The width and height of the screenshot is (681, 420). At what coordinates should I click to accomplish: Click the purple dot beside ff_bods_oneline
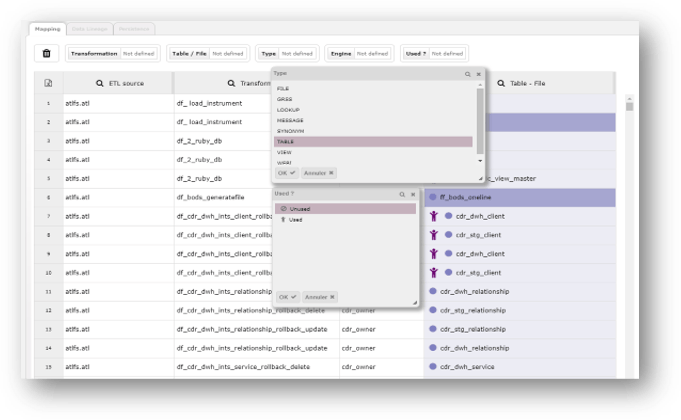[433, 197]
